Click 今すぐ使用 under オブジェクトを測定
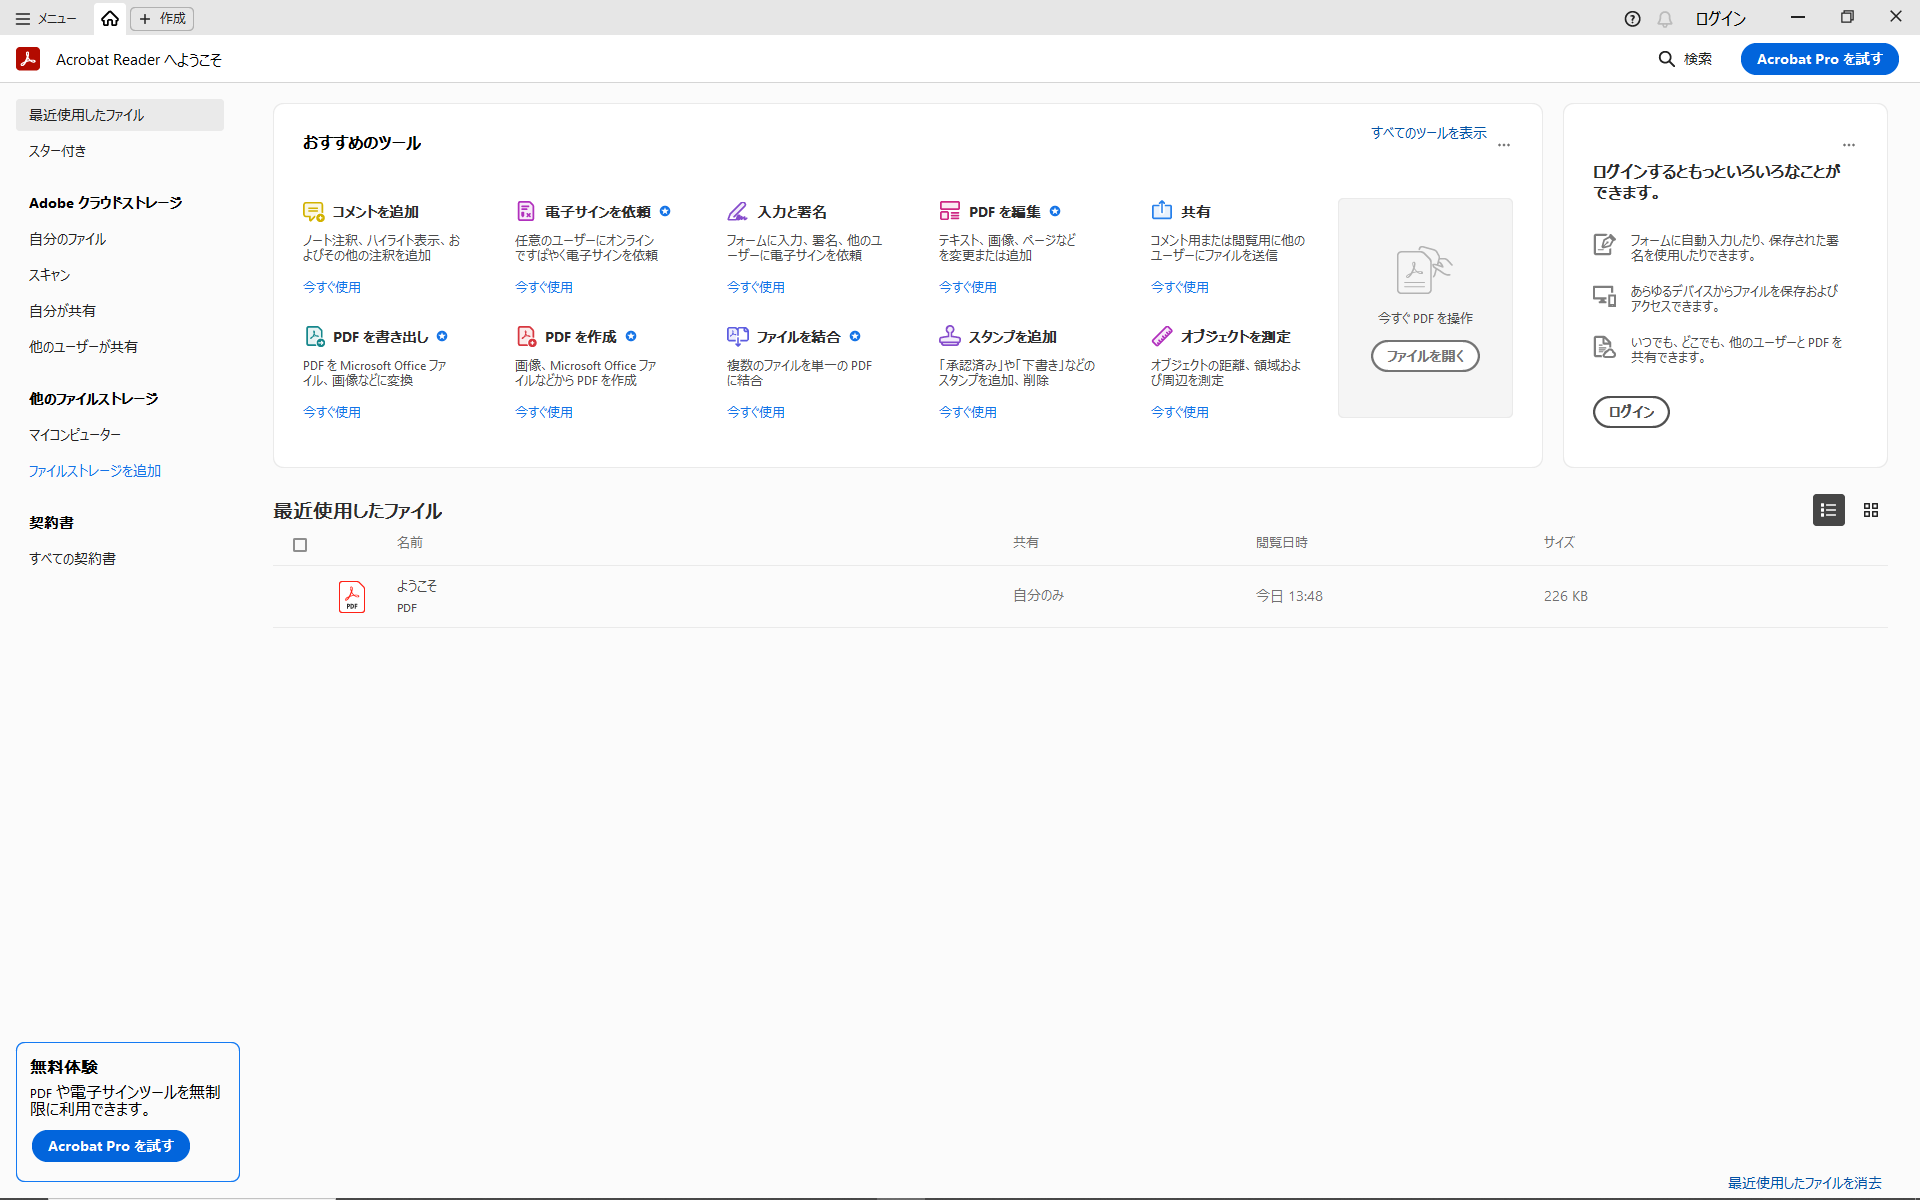 (1180, 412)
